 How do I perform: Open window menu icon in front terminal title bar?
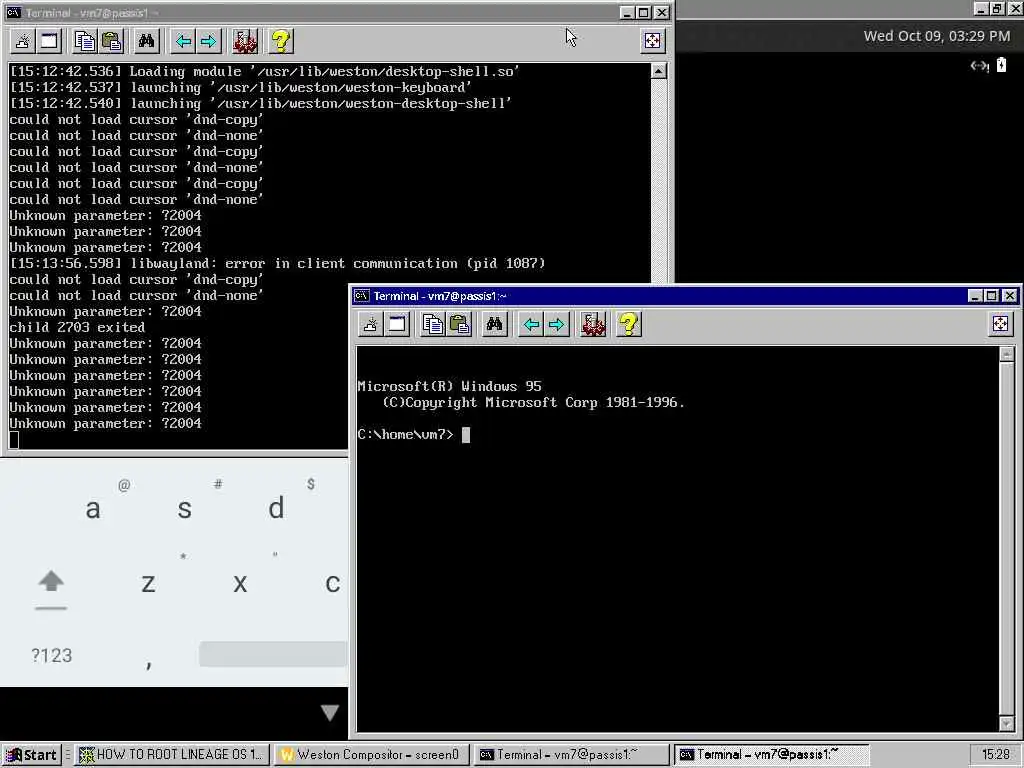pos(361,296)
